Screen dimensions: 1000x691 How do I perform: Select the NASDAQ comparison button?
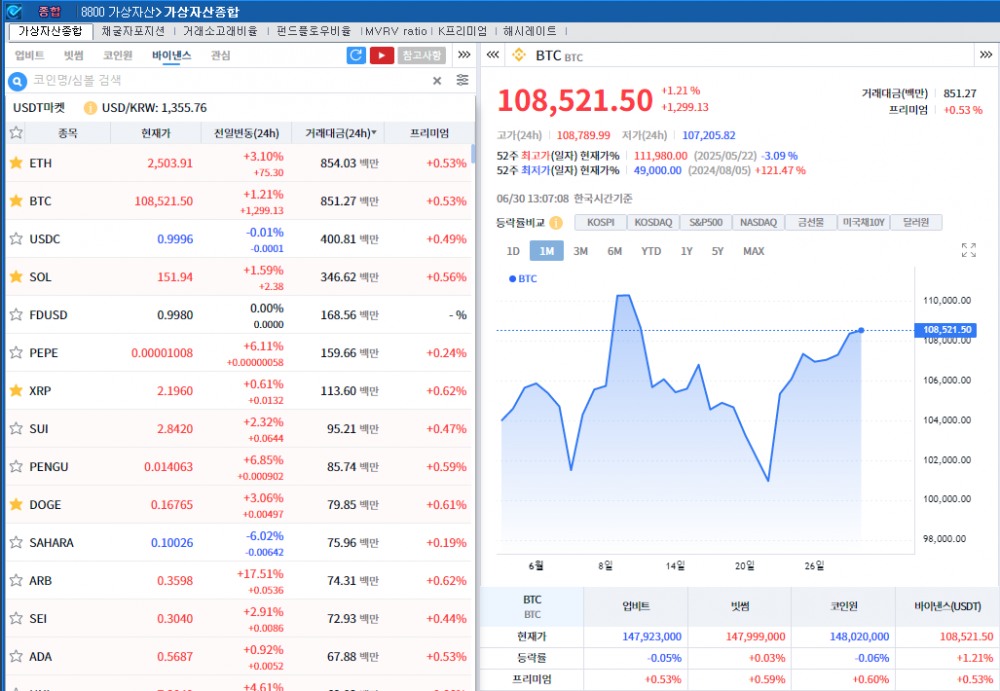point(759,223)
